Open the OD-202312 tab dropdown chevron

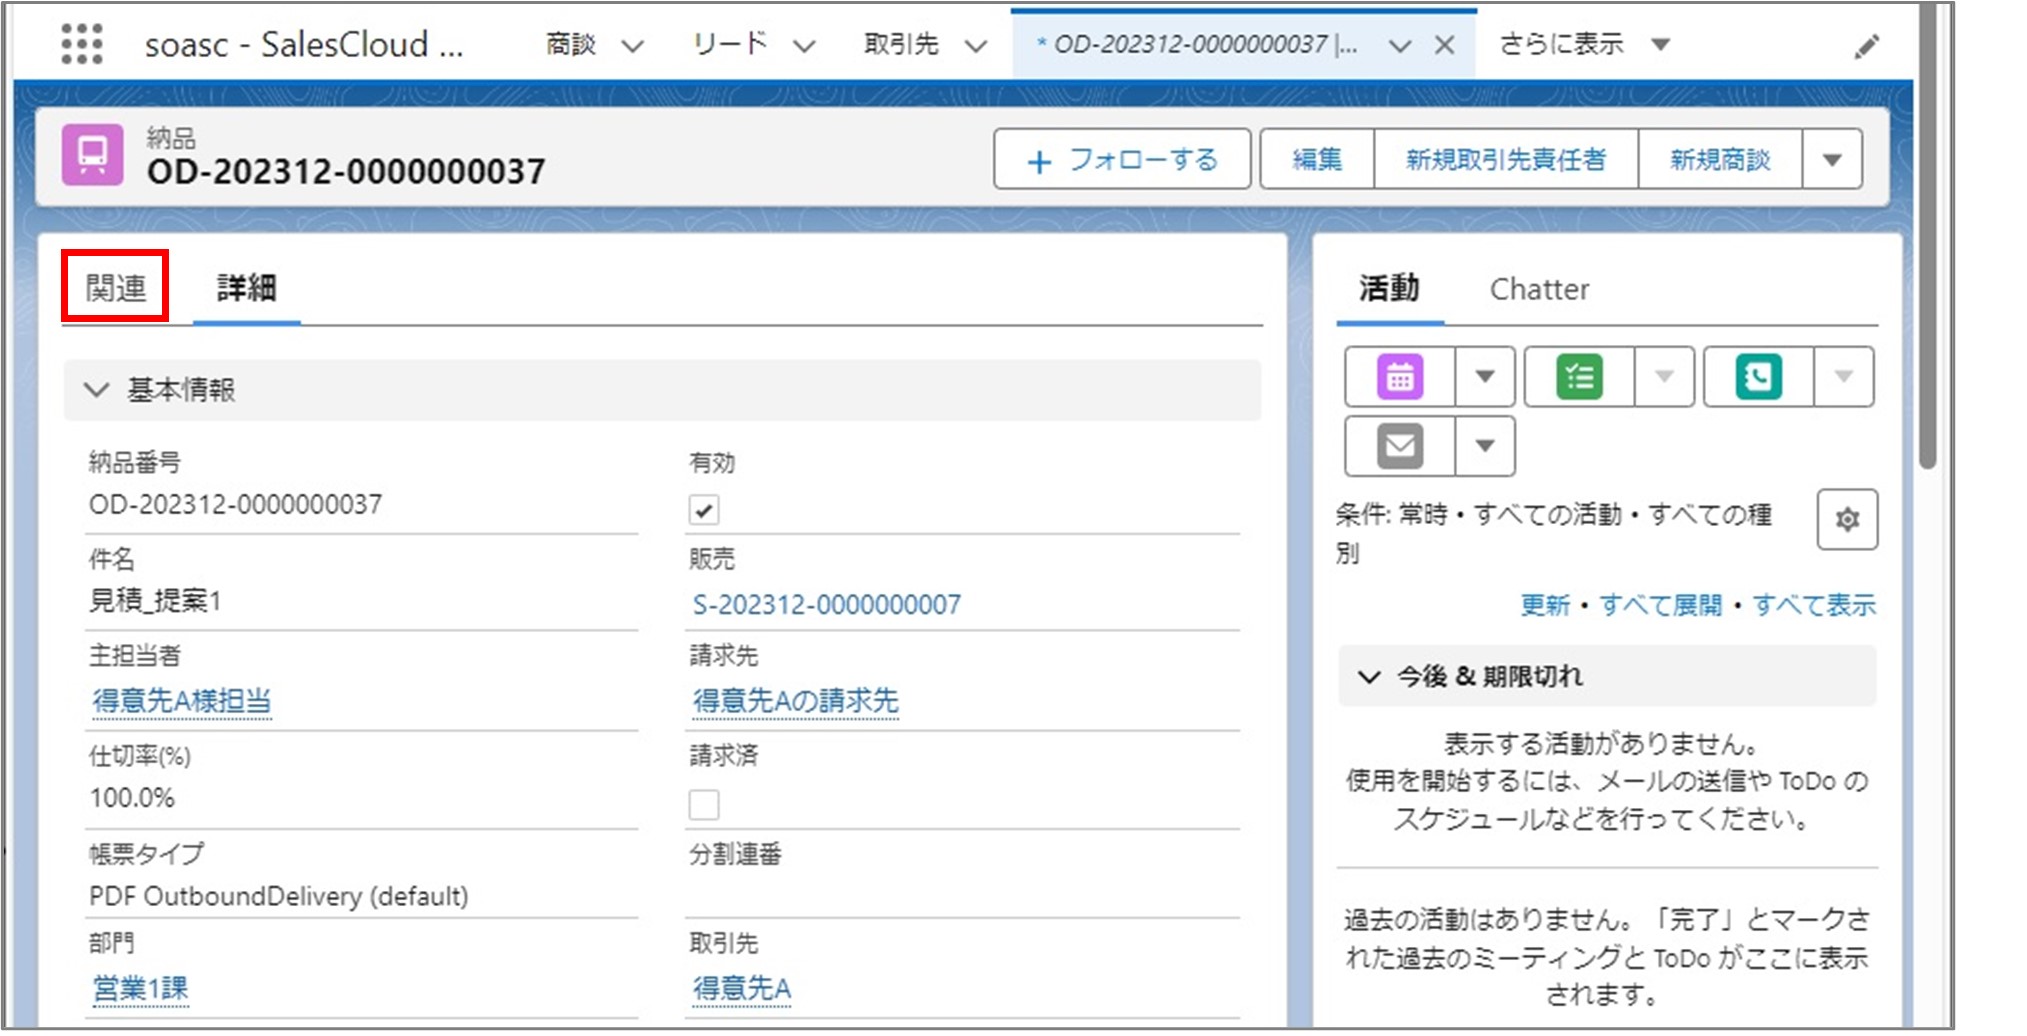(x=1400, y=46)
